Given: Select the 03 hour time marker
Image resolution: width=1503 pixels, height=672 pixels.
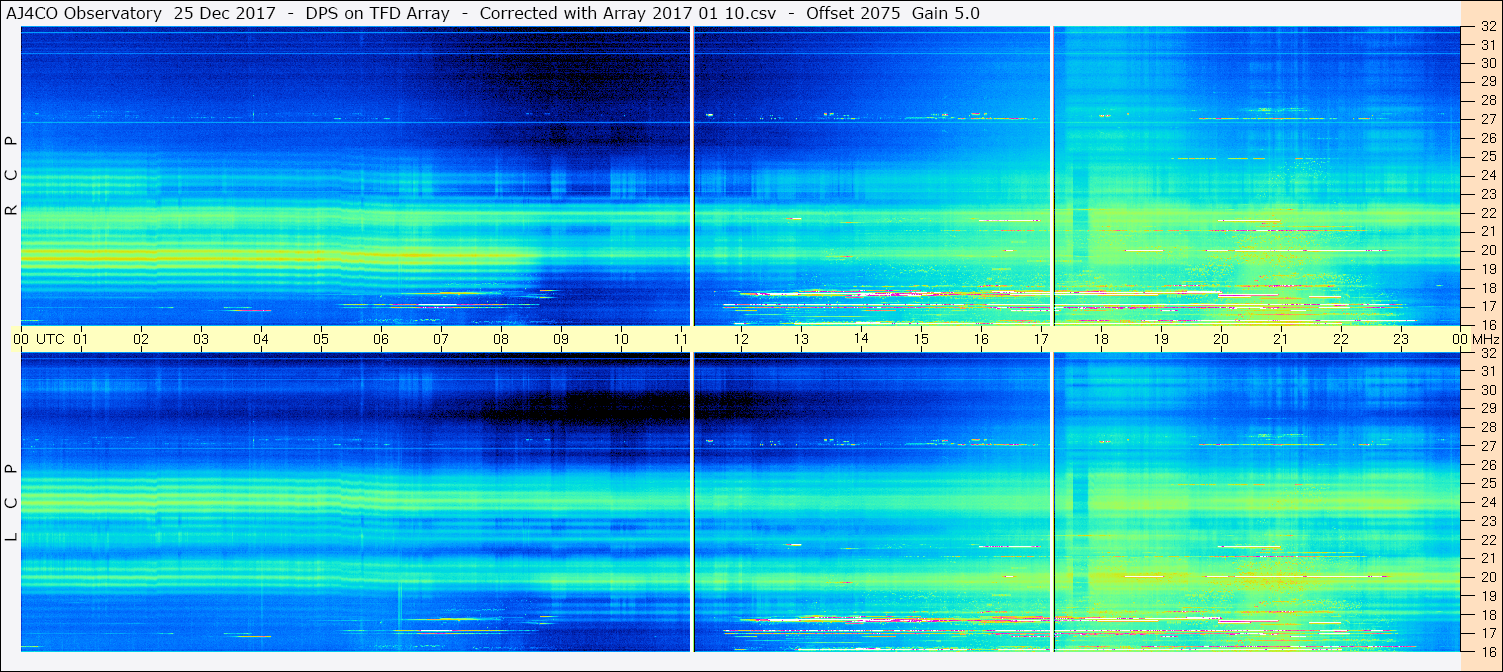Looking at the screenshot, I should pos(201,339).
